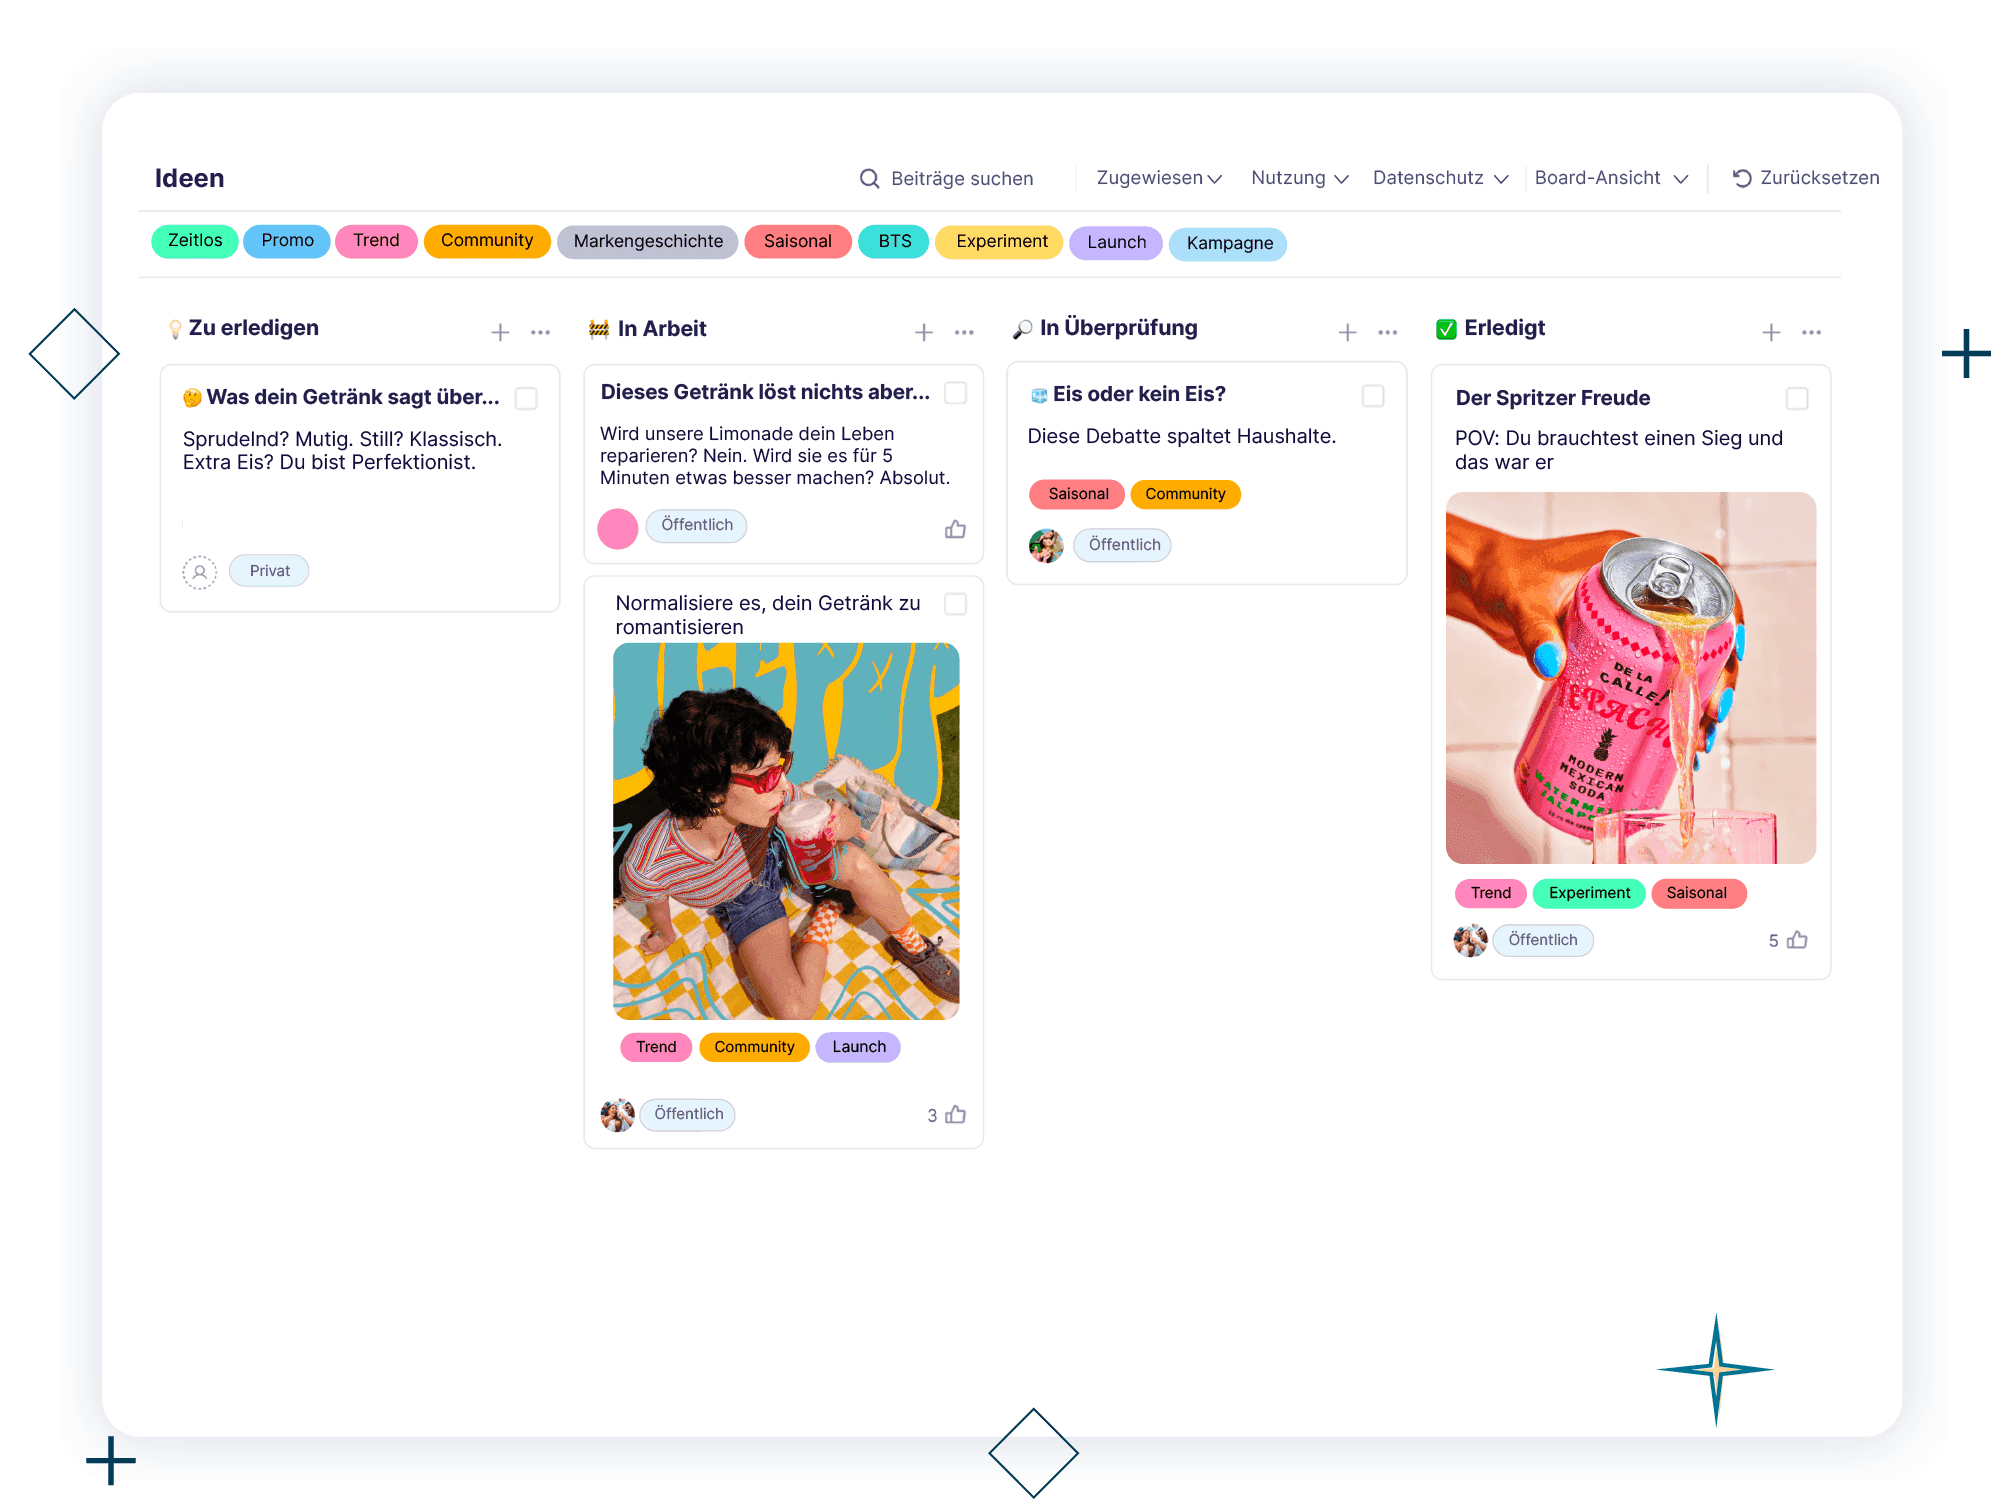Click Öffentlich badge on 'Eis oder kein Eis?' card
The height and width of the screenshot is (1509, 2000).
1124,545
